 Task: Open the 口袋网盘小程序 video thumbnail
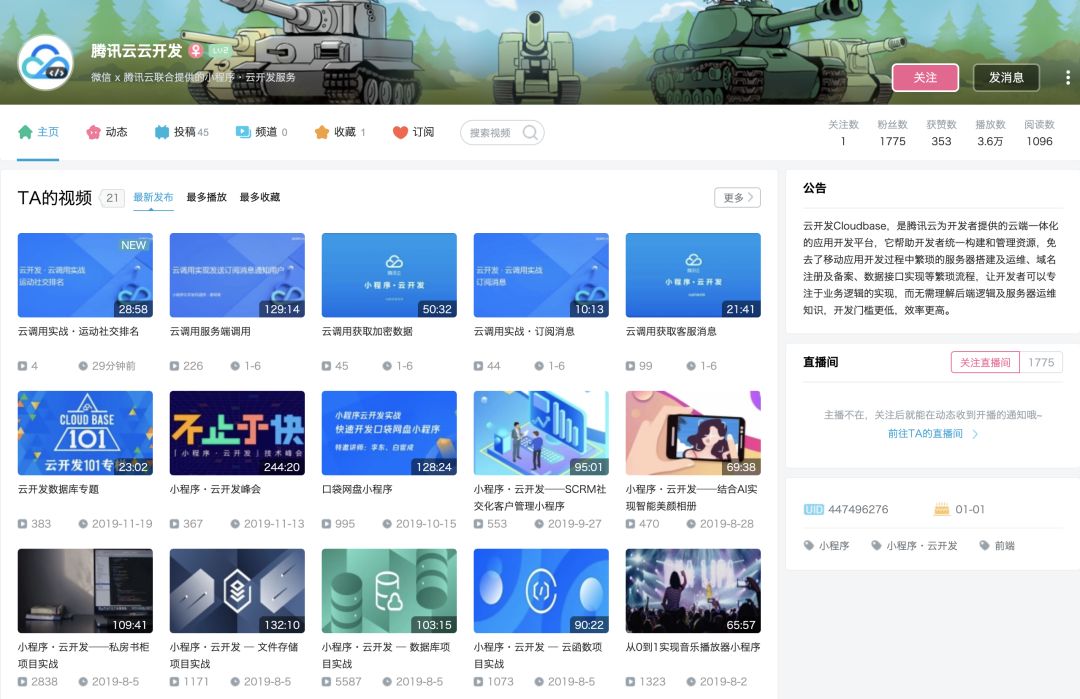tap(389, 433)
